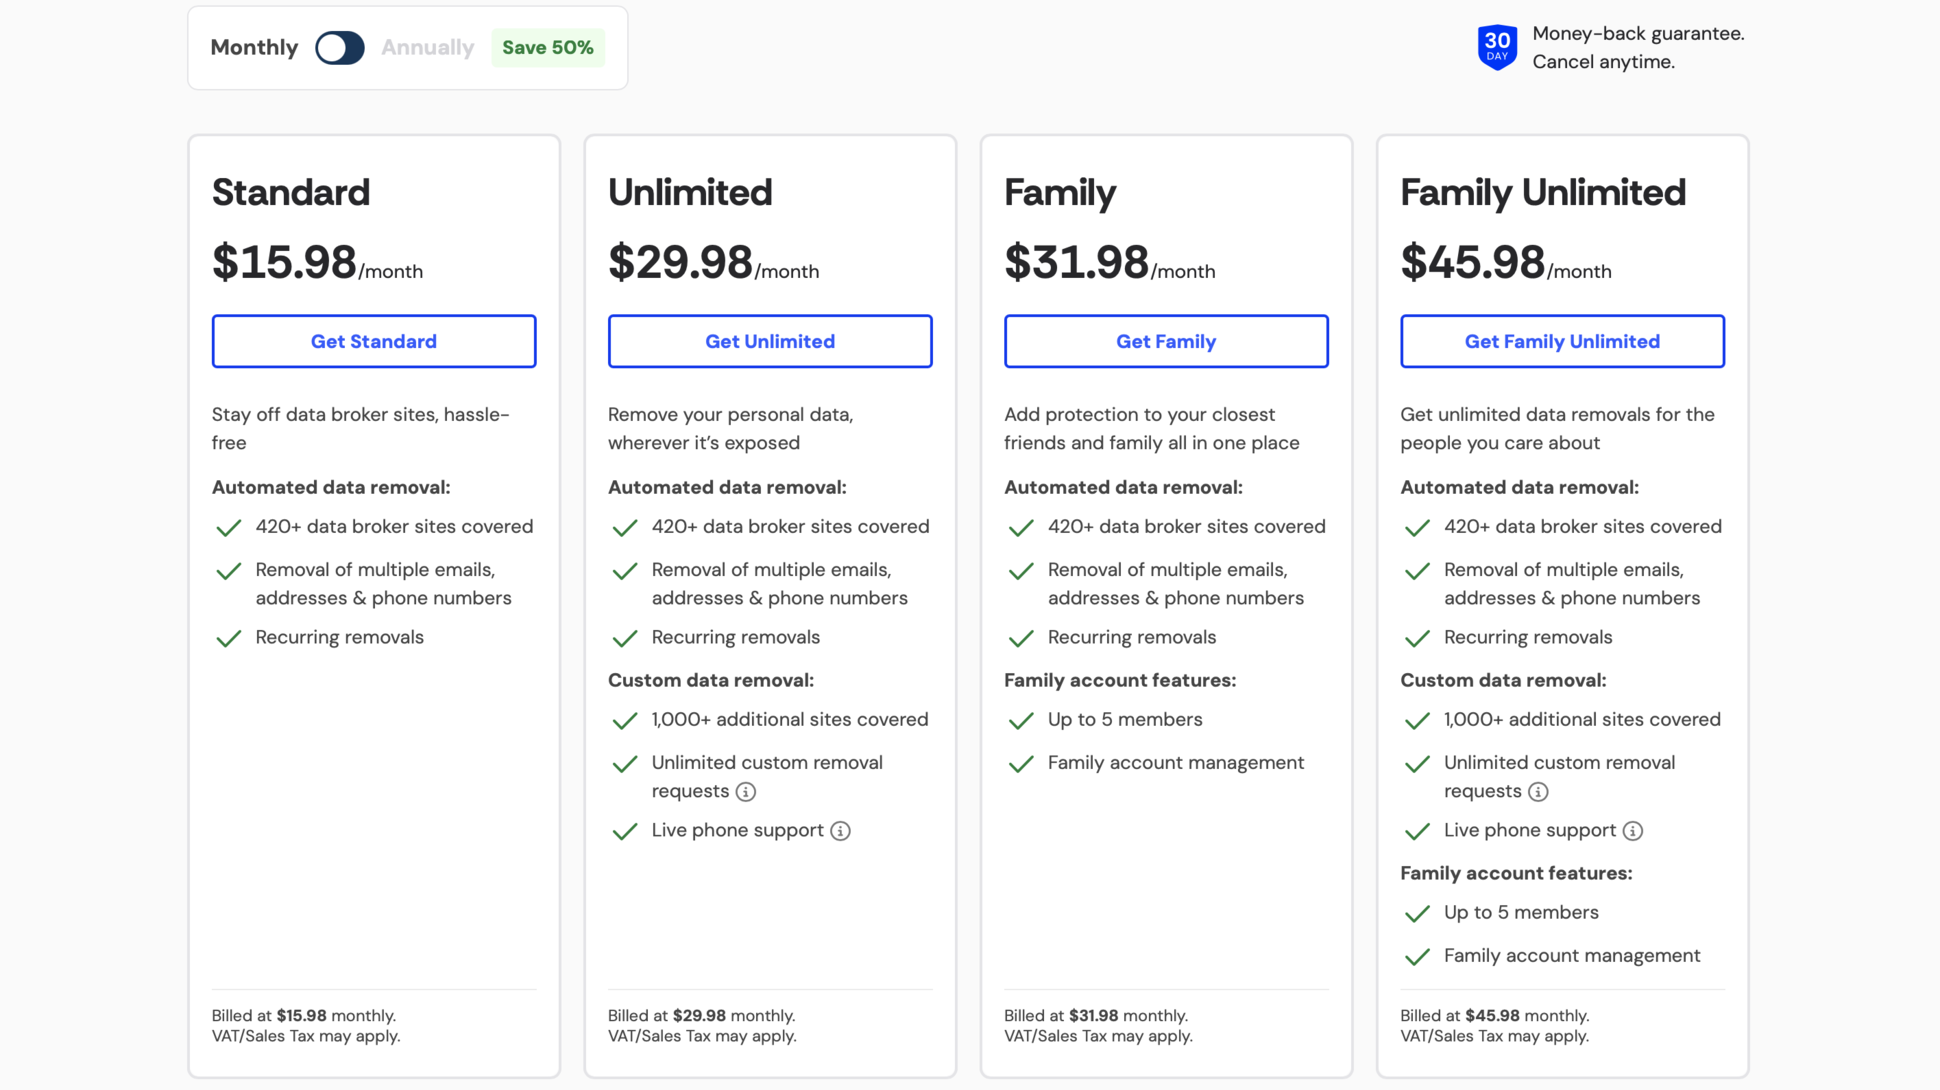This screenshot has height=1090, width=1940.
Task: Select the Monthly billing label
Action: [x=254, y=47]
